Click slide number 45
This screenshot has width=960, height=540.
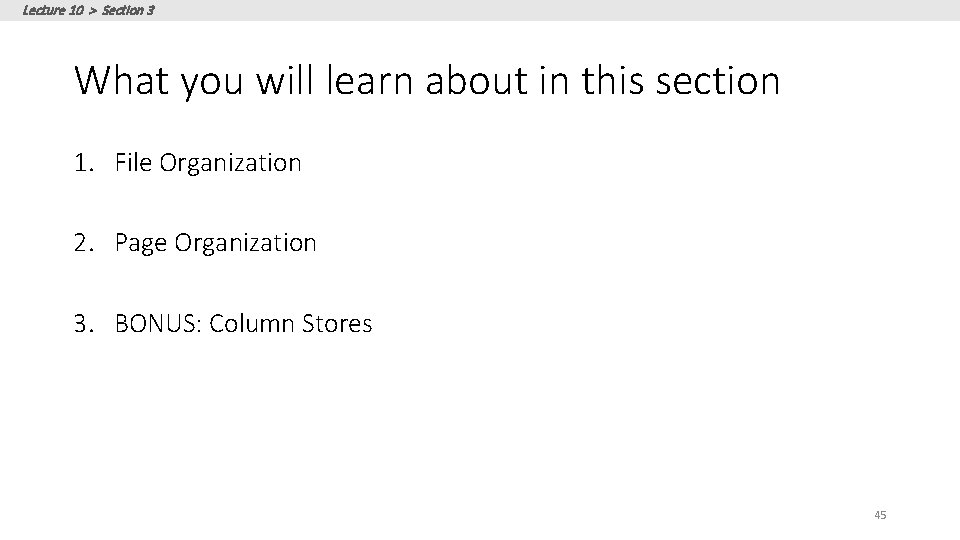(880, 515)
